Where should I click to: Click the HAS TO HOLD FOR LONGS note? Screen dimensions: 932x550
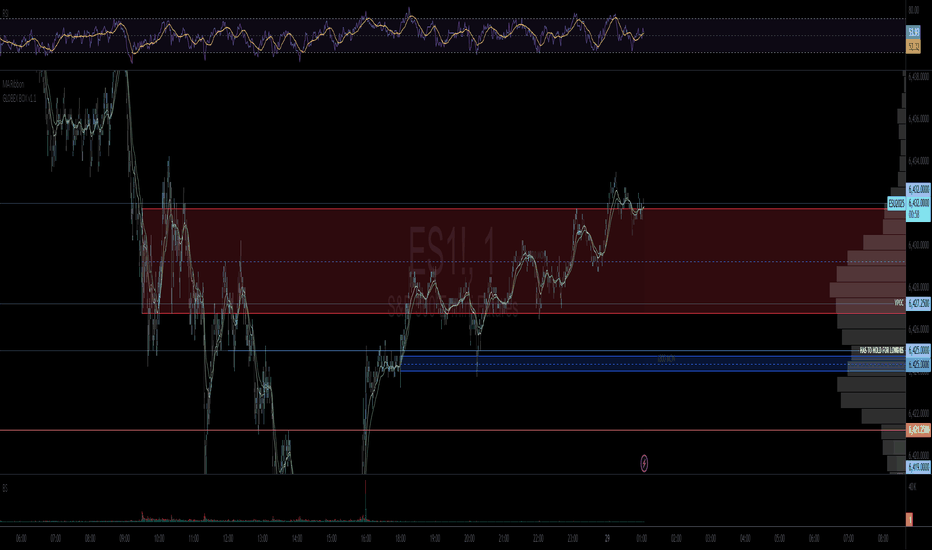click(881, 350)
